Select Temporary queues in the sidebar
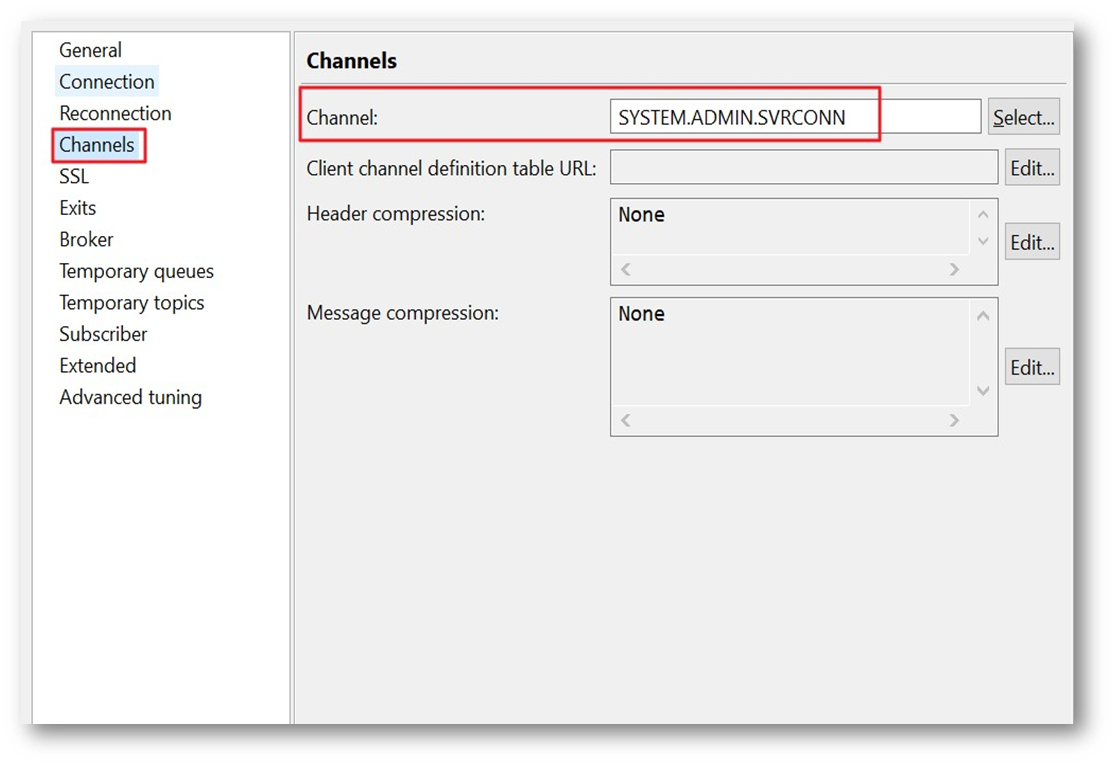This screenshot has height=766, width=1116. [x=136, y=271]
